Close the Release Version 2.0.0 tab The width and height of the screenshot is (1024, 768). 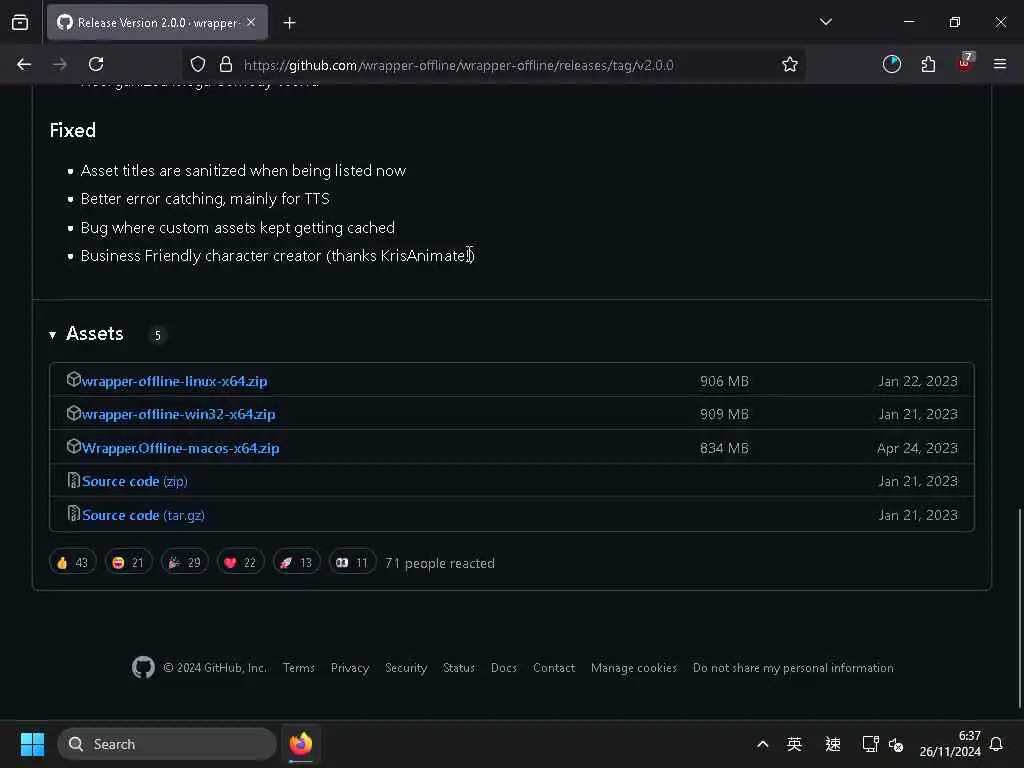251,22
